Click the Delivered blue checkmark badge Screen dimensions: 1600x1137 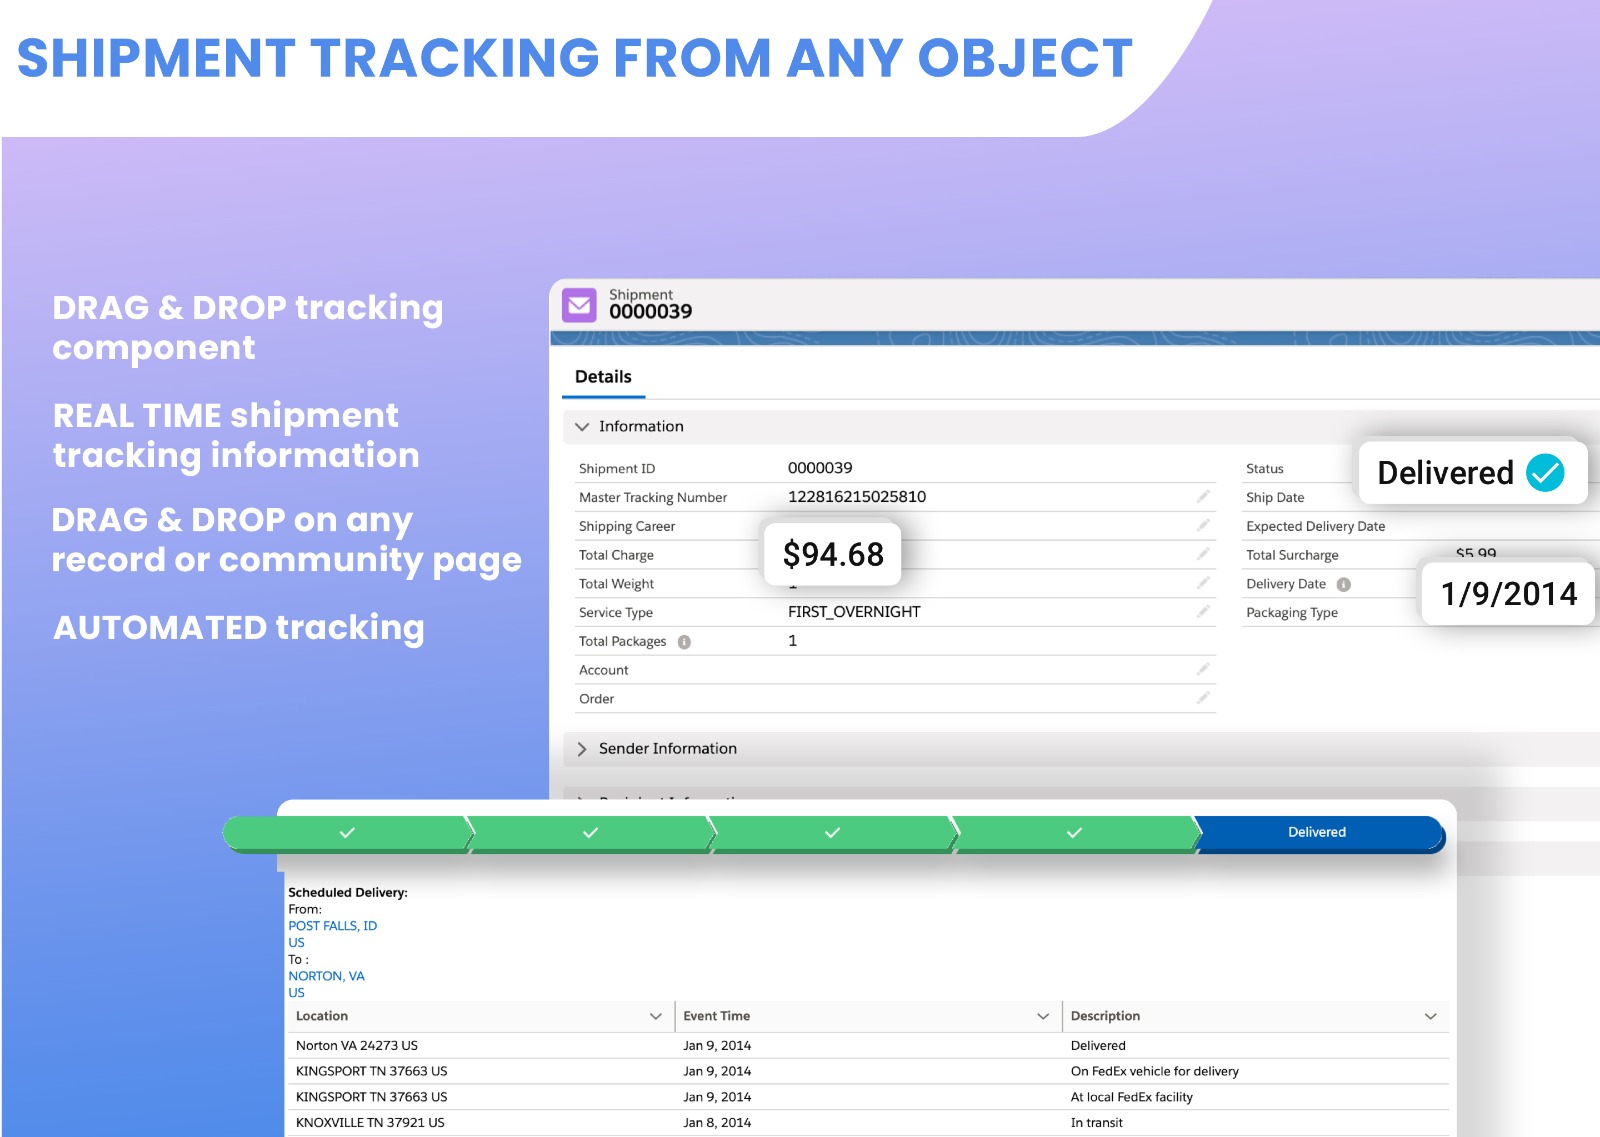[x=1544, y=473]
